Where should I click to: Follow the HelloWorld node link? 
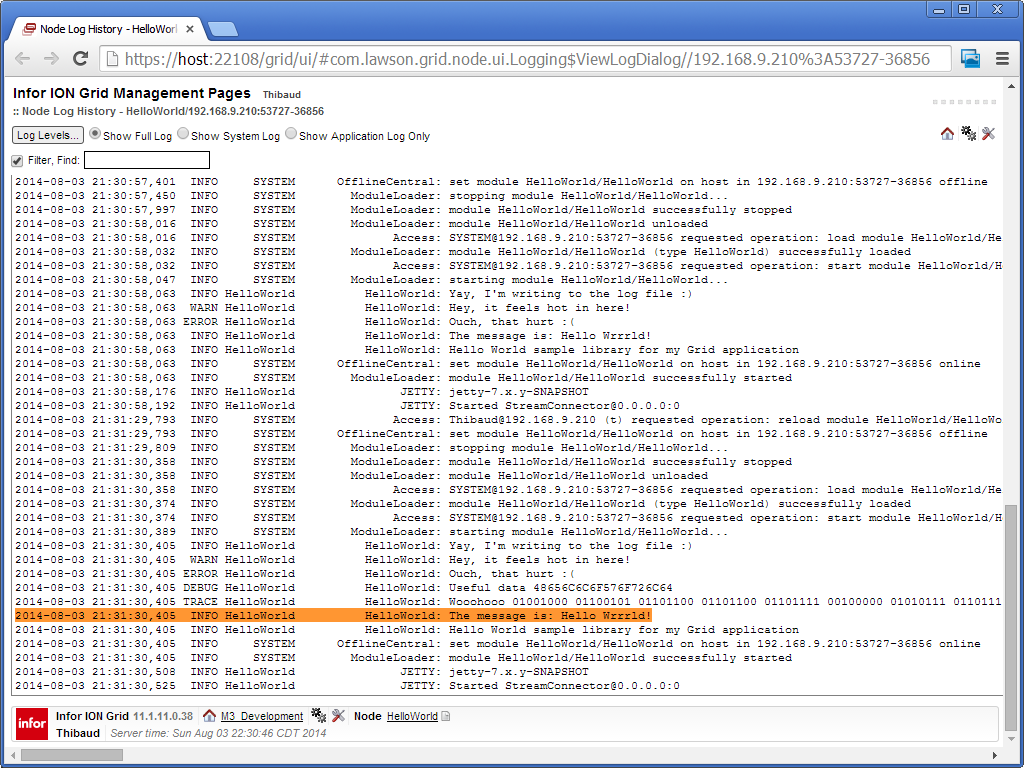pos(412,717)
